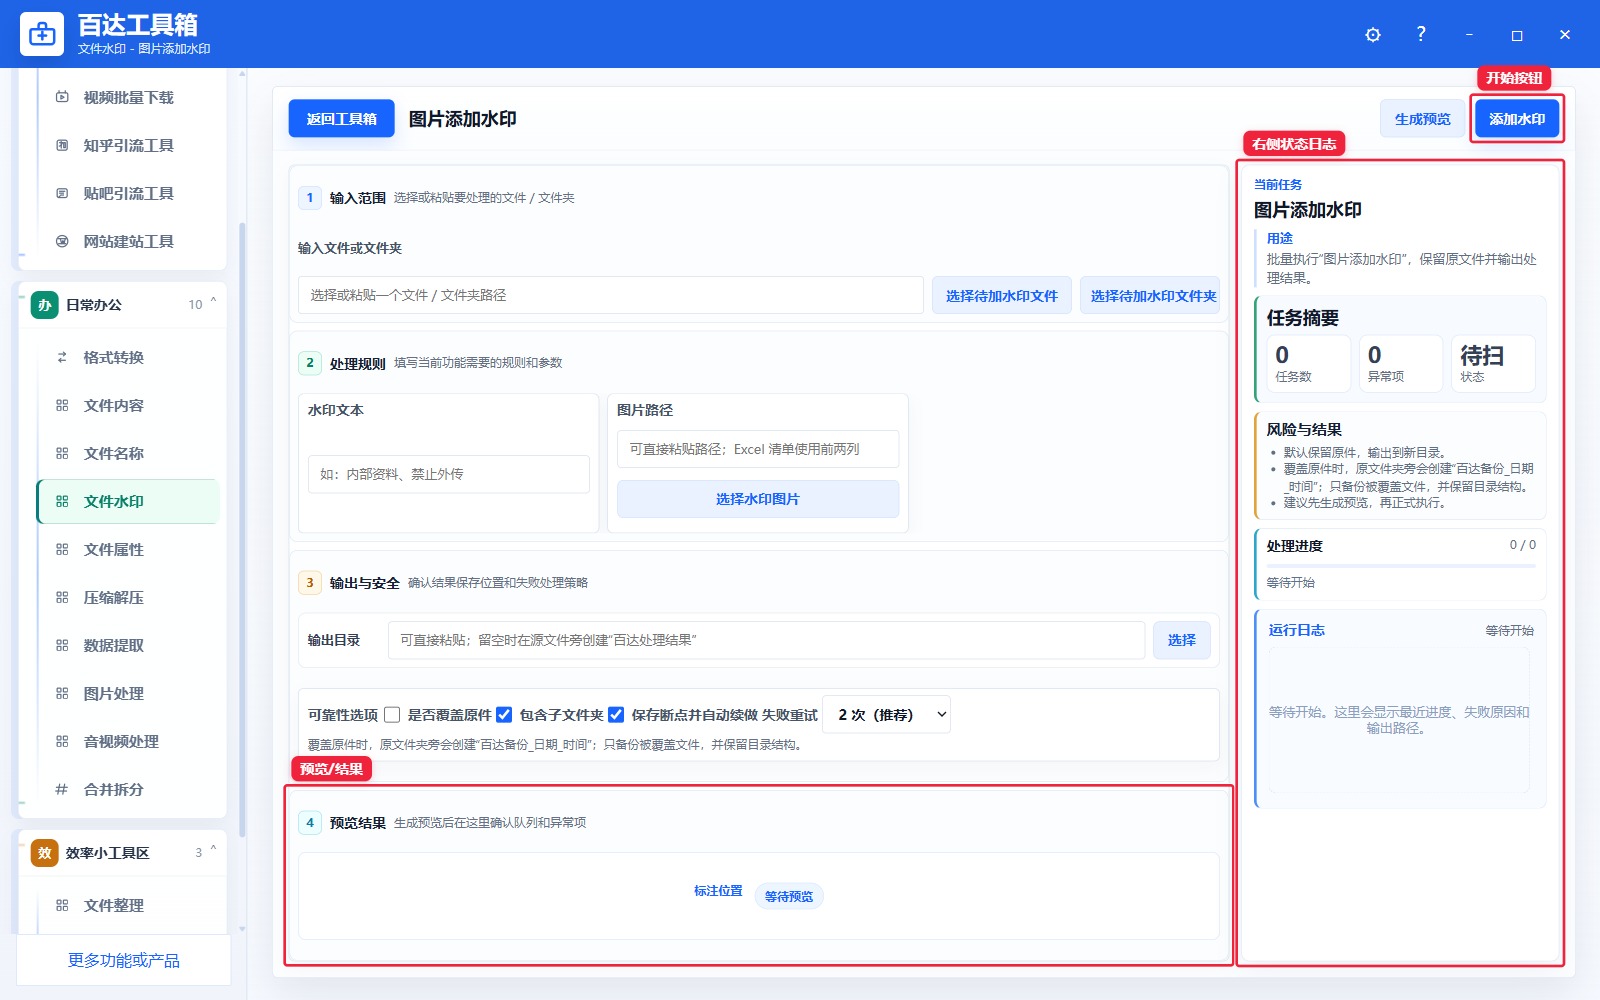Image resolution: width=1600 pixels, height=1000 pixels.
Task: Click the 合并拆分 hash icon
Action: tap(62, 789)
